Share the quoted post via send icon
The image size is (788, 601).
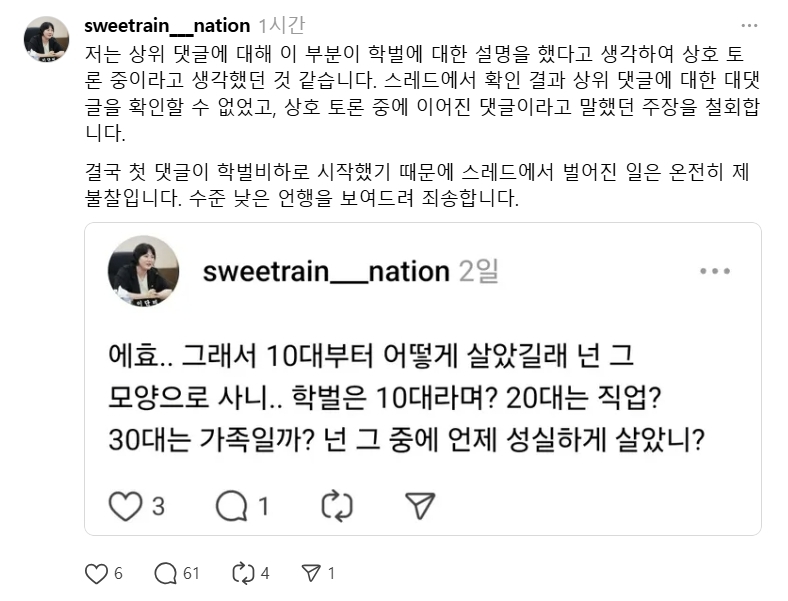click(420, 506)
